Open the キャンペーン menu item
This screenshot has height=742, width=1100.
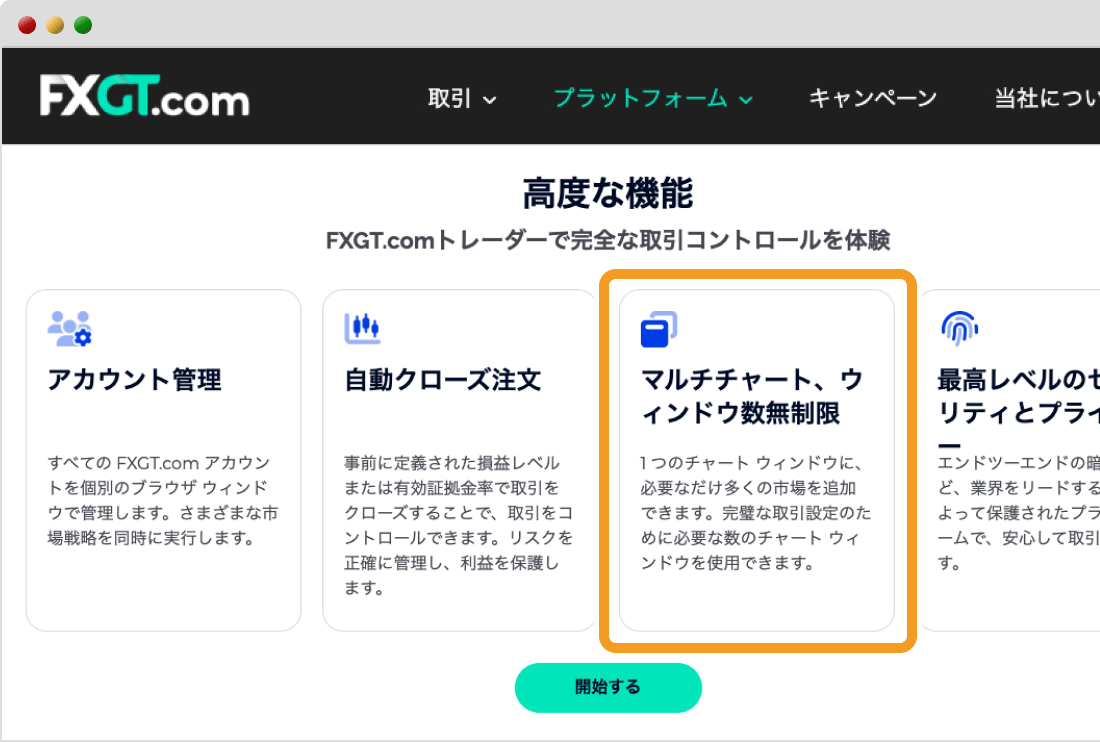tap(872, 98)
